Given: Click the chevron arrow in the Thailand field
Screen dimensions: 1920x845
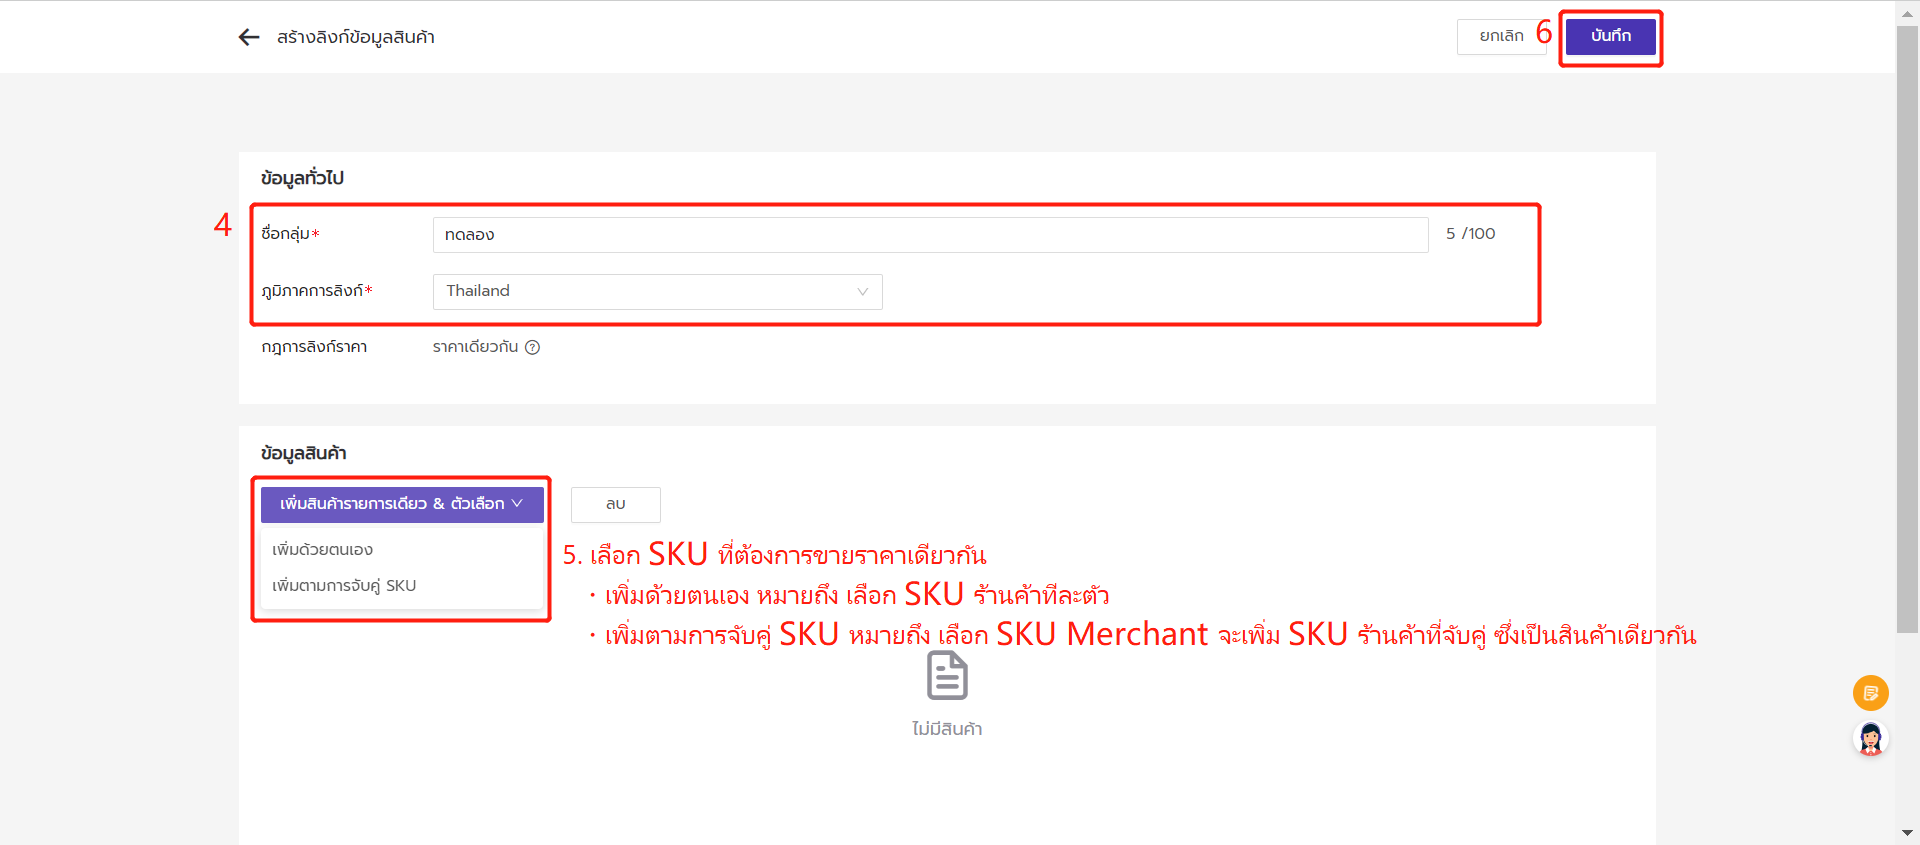Looking at the screenshot, I should (862, 292).
